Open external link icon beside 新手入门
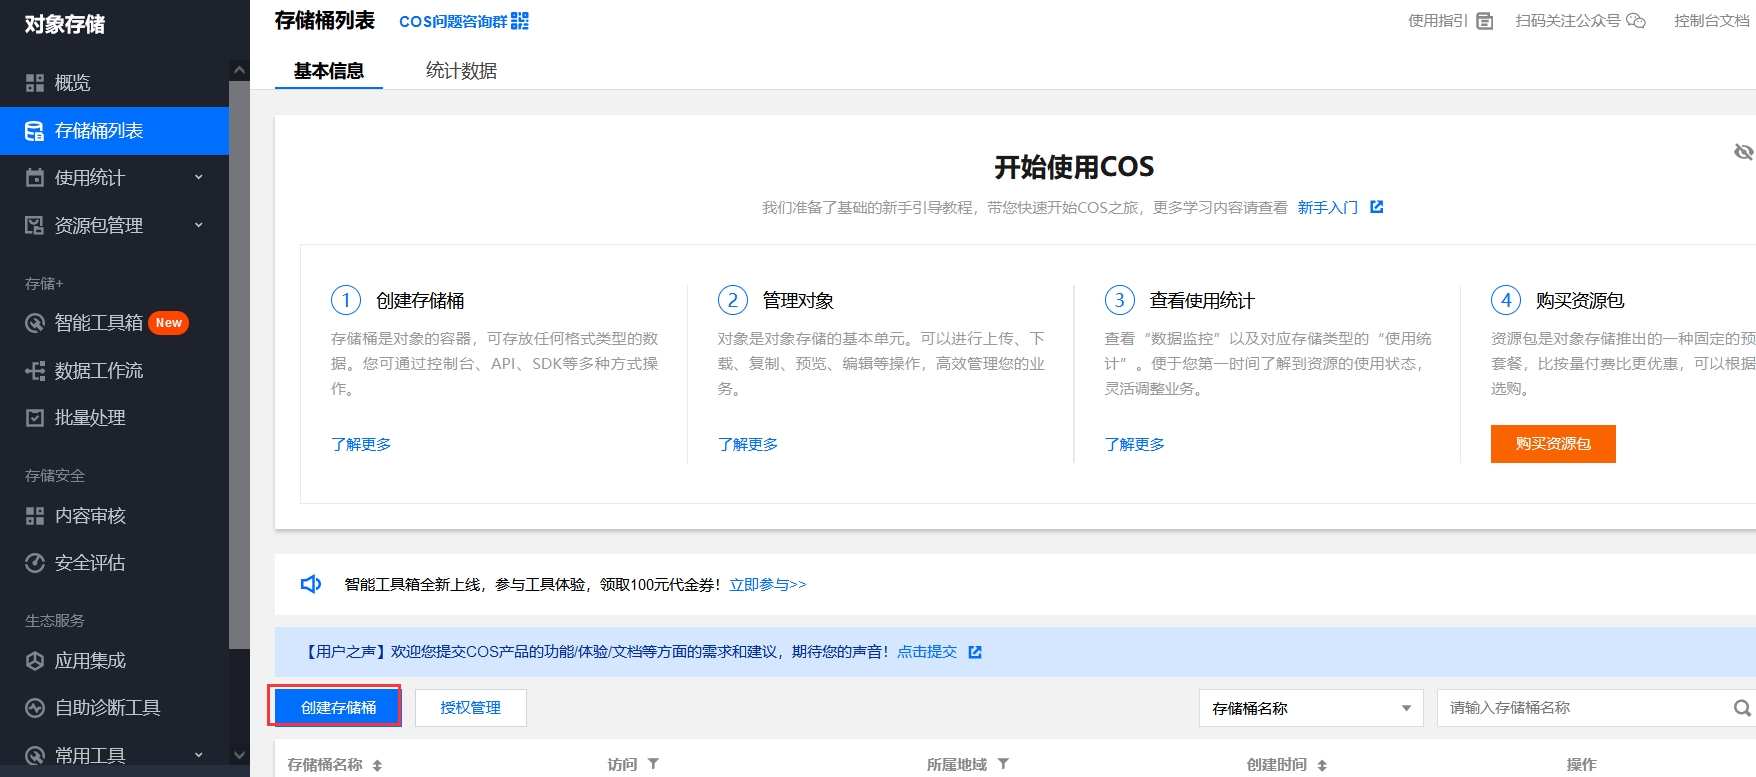 click(x=1377, y=207)
